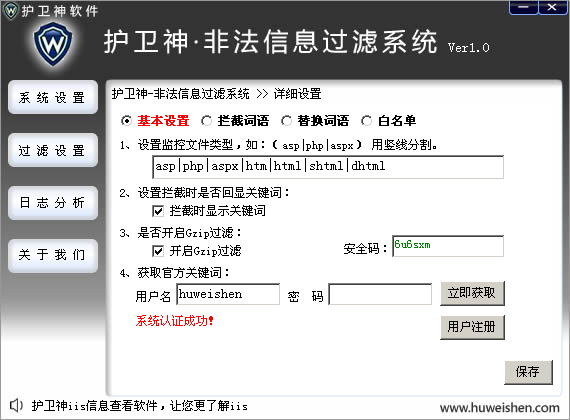Open the 过滤设置 sidebar section
Viewport: 570px width, 420px height.
[53, 150]
